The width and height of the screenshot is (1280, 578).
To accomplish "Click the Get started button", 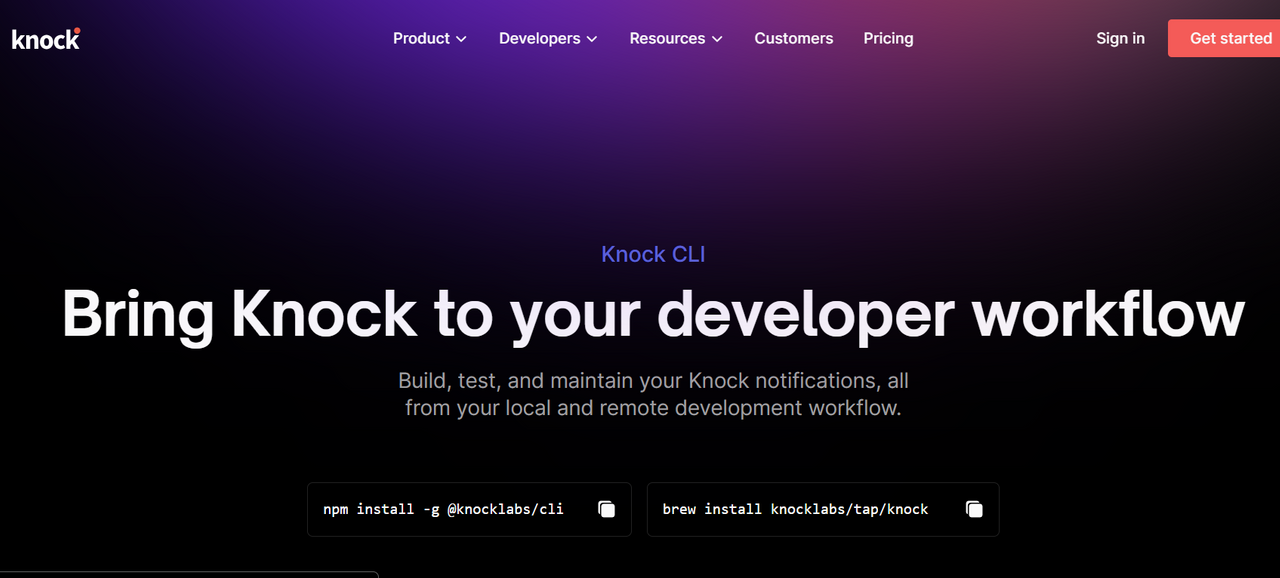I will pyautogui.click(x=1224, y=38).
